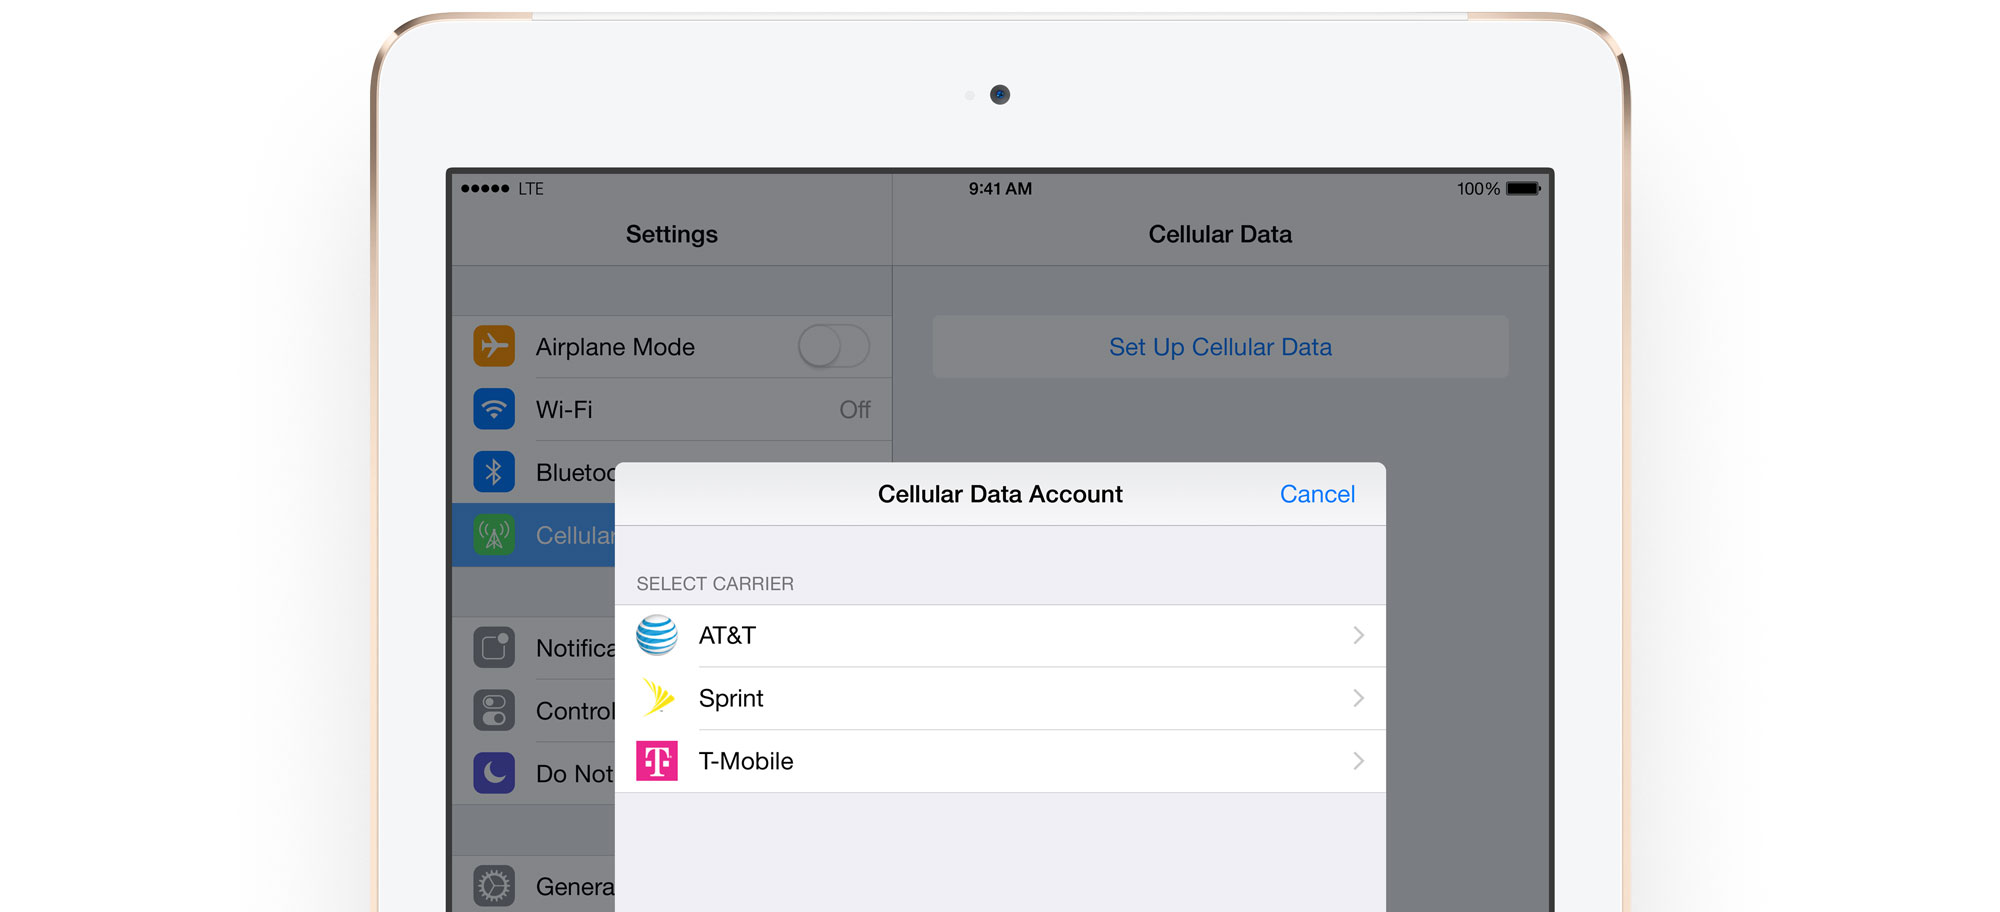This screenshot has height=912, width=2000.
Task: Tap the Do Not Disturb moon icon
Action: 494,773
